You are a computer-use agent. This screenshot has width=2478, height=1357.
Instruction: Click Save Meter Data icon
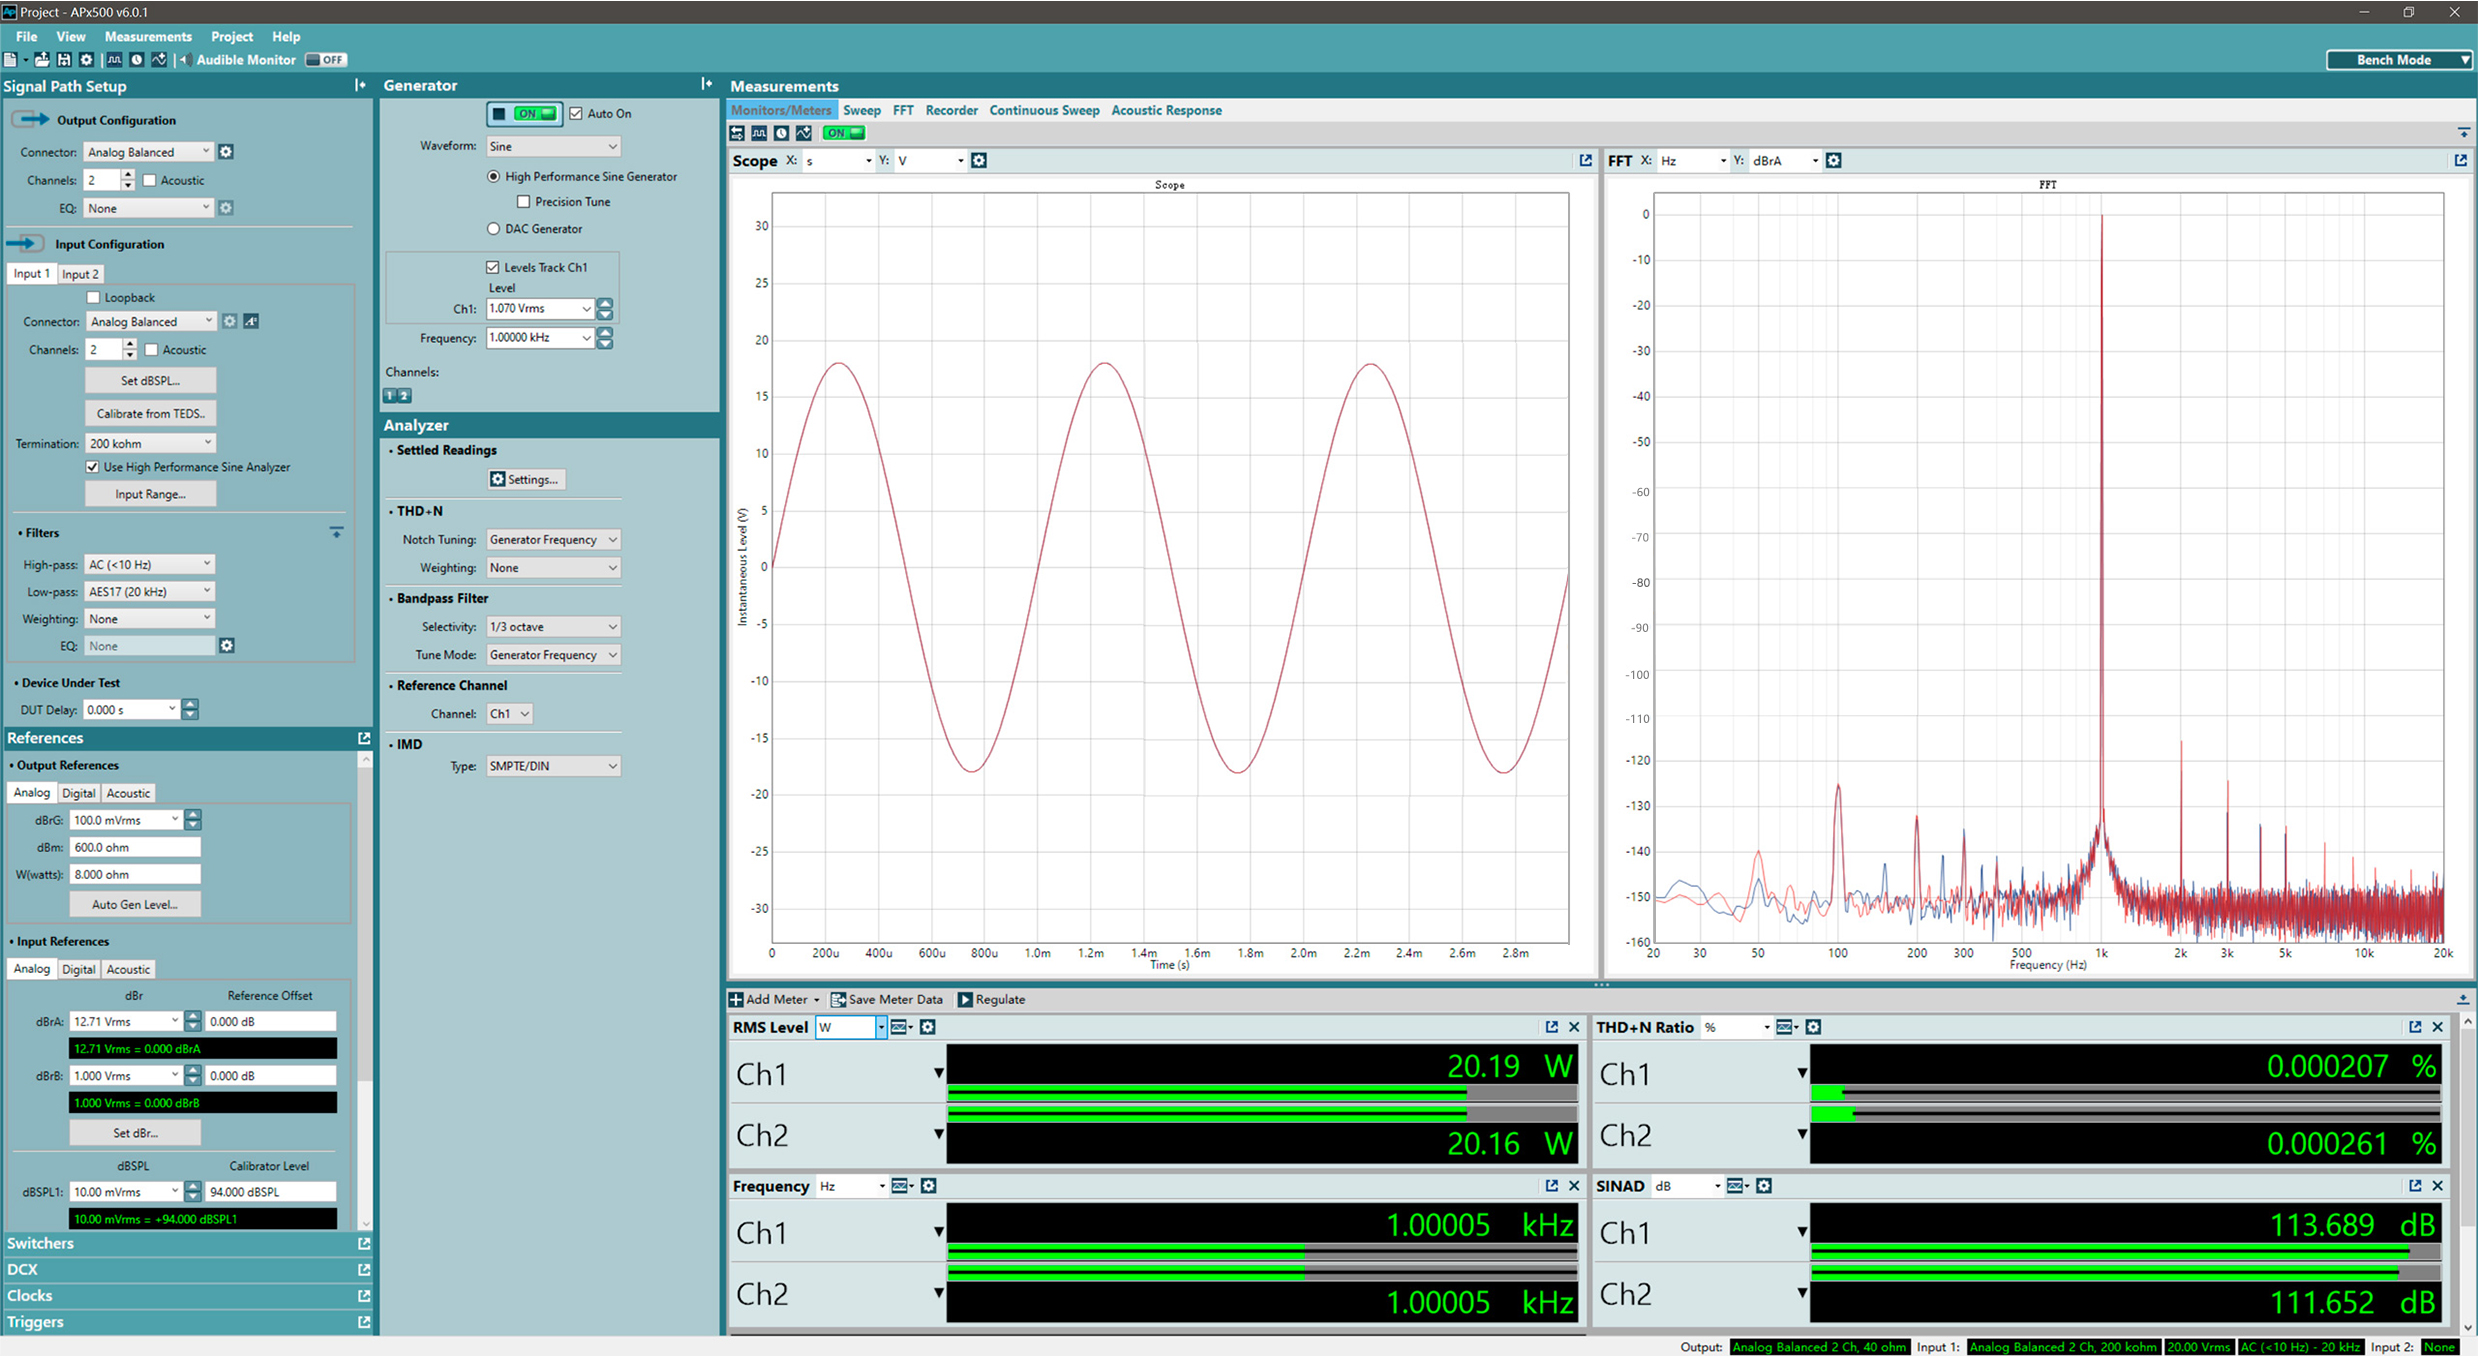coord(838,999)
